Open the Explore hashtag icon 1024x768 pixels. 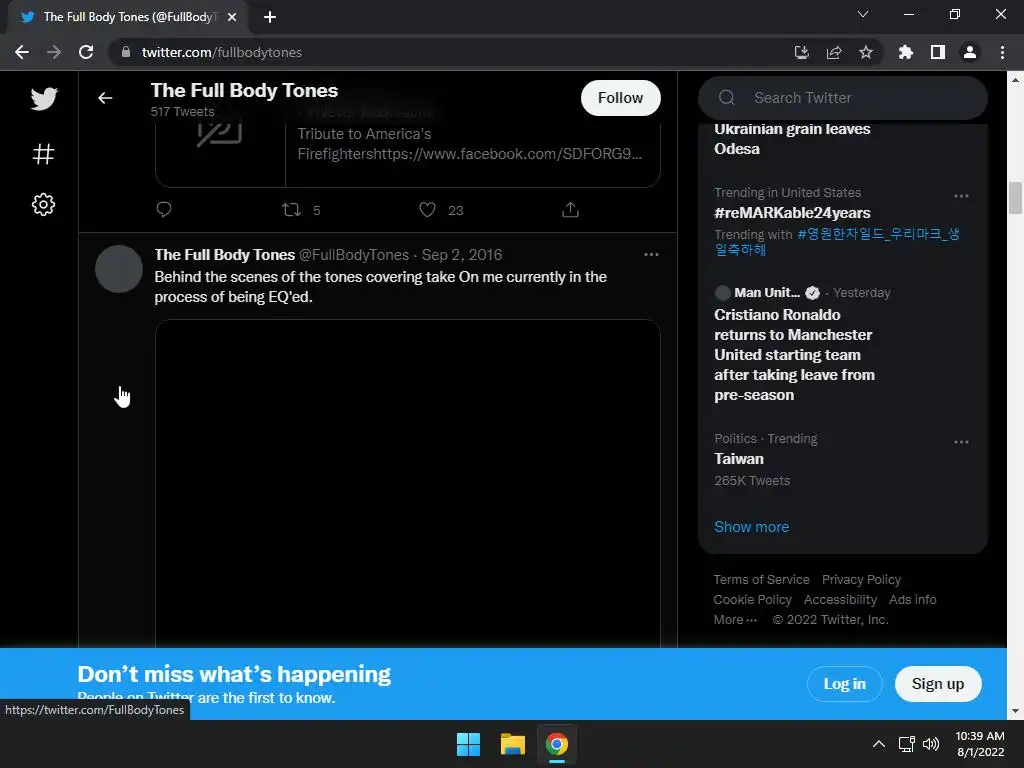click(44, 154)
